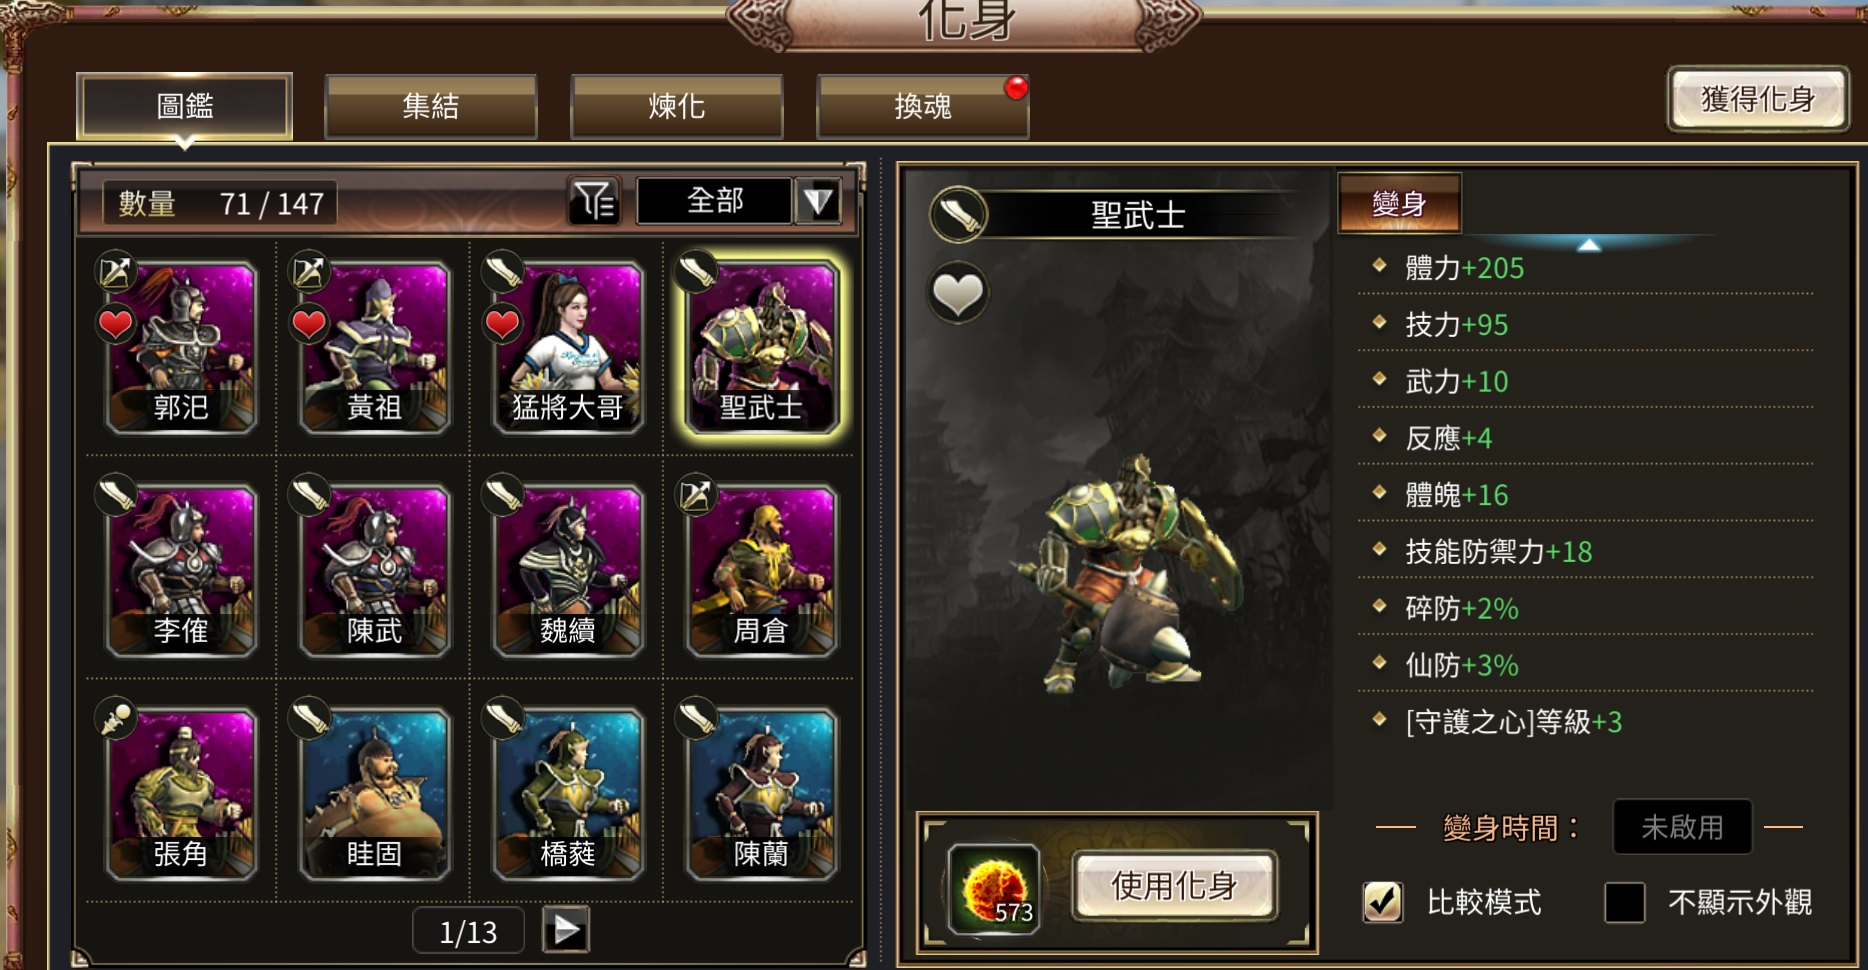The width and height of the screenshot is (1868, 970).
Task: Enable the 不顯示外觀 checkbox
Action: (x=1625, y=902)
